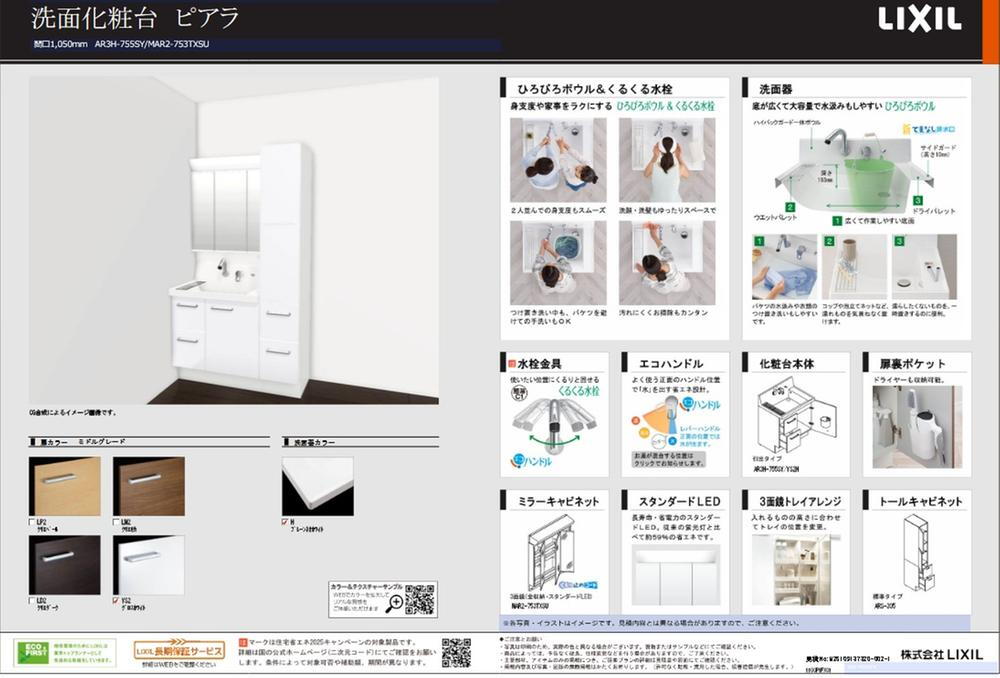1000x678 pixels.
Task: Check the LP2 door color checkbox
Action: point(32,521)
